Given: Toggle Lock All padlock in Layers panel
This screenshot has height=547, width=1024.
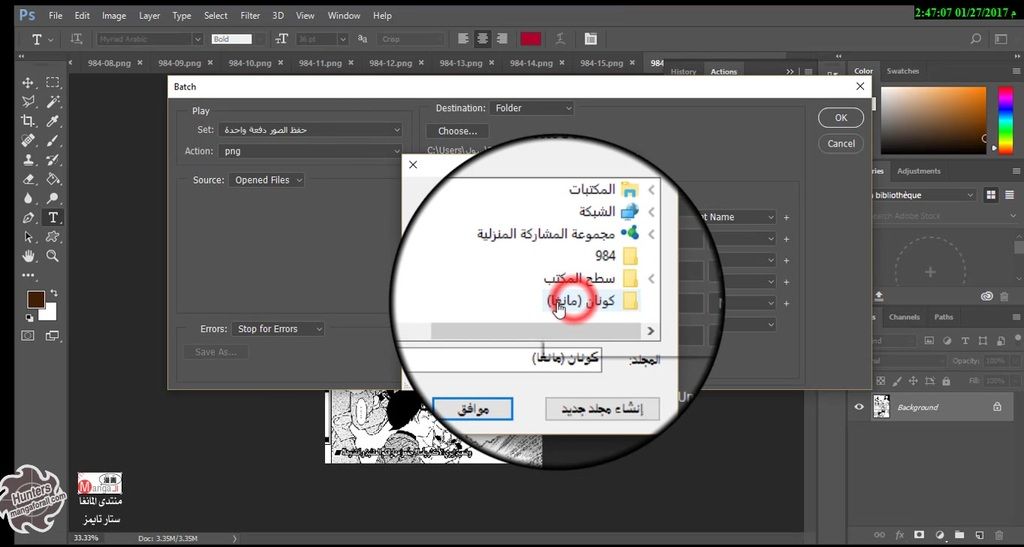Looking at the screenshot, I should pos(946,381).
